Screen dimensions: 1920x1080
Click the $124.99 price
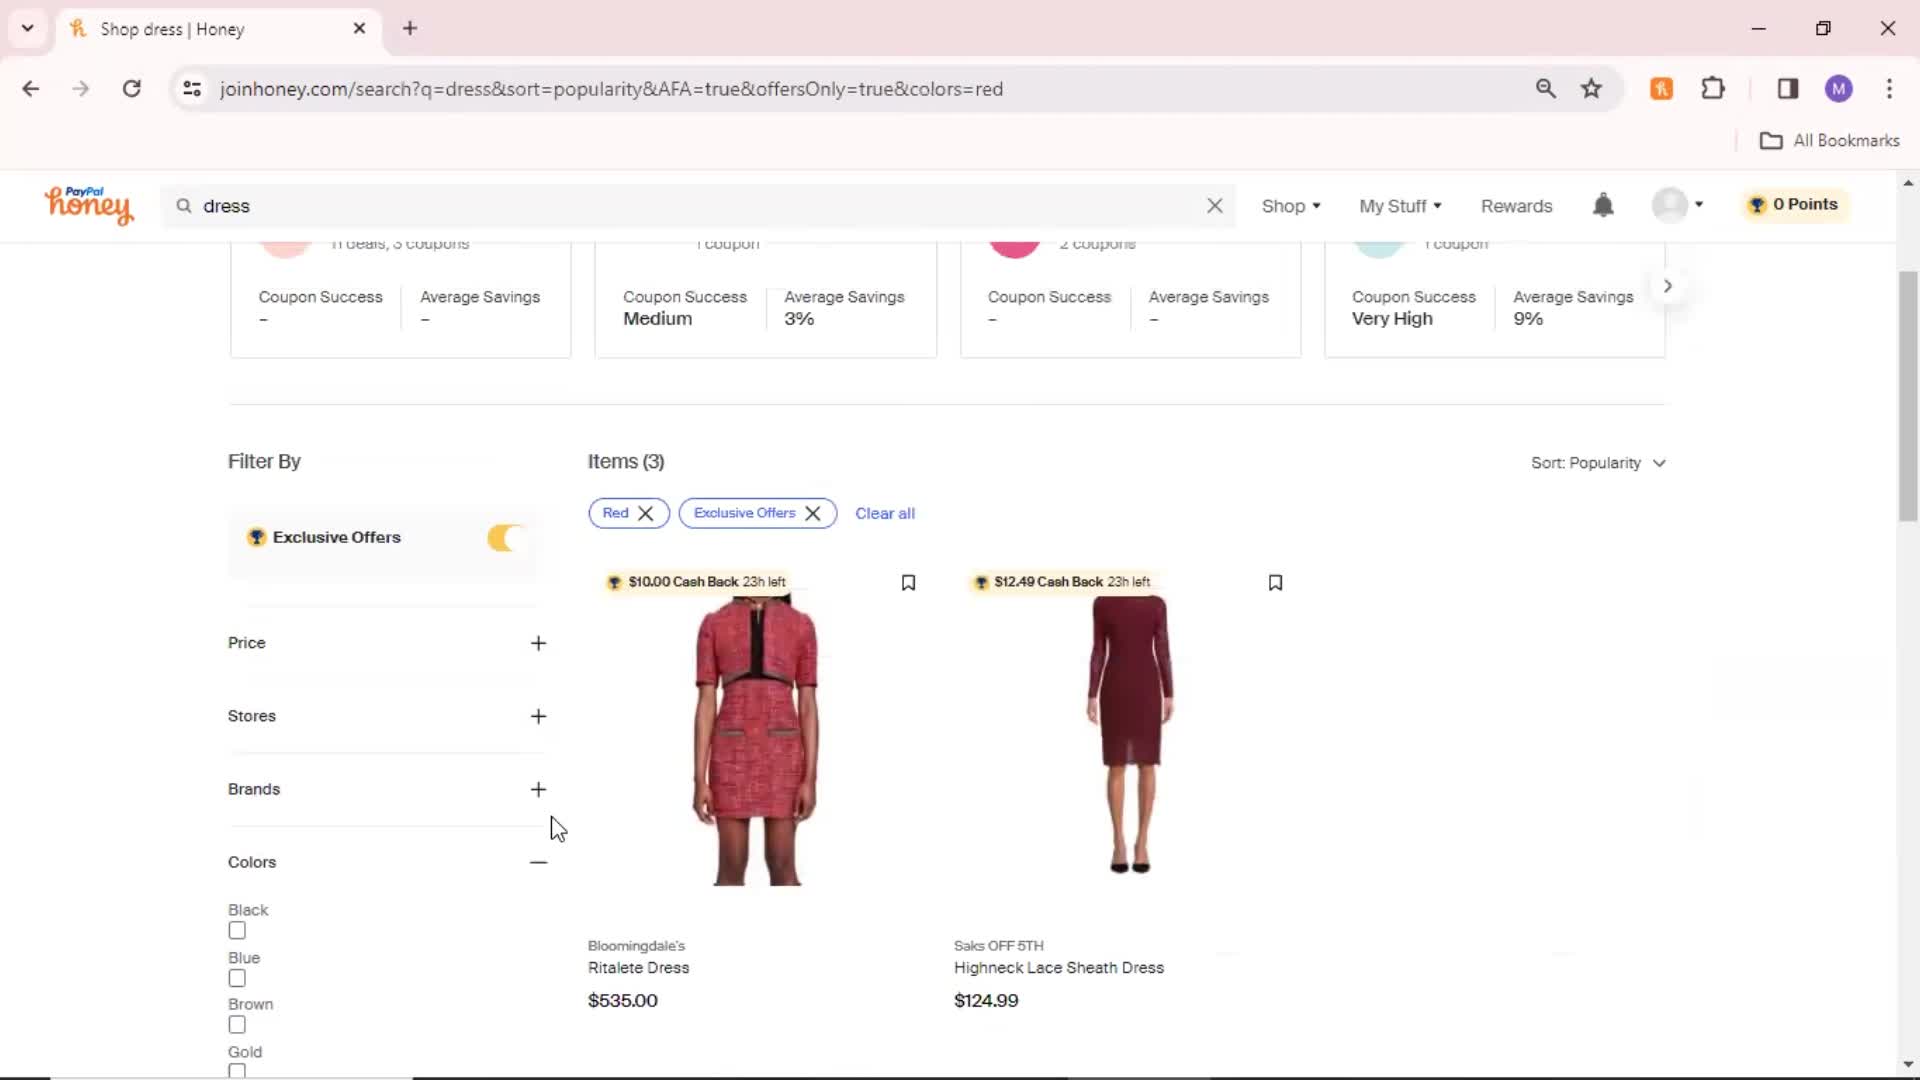click(x=986, y=1001)
